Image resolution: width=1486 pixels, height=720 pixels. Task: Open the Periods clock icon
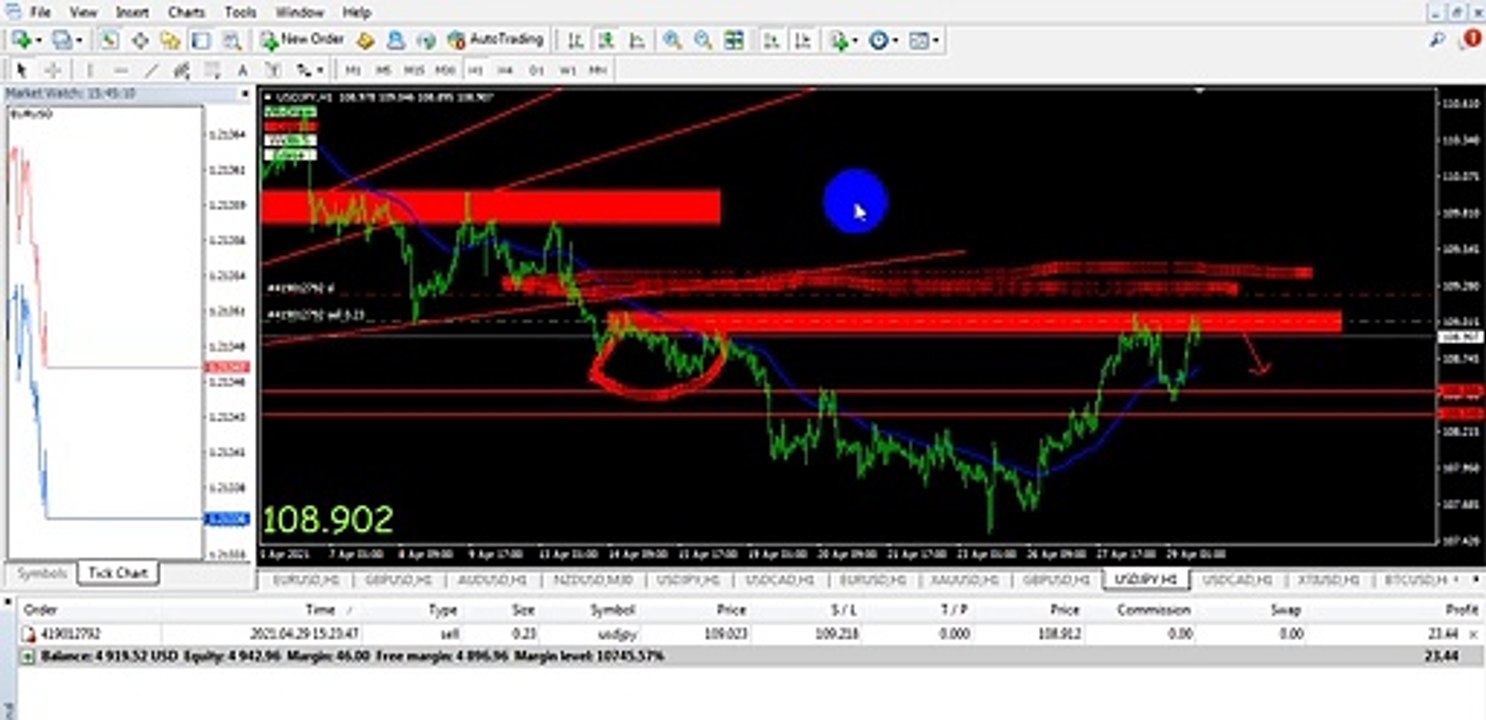tap(878, 40)
